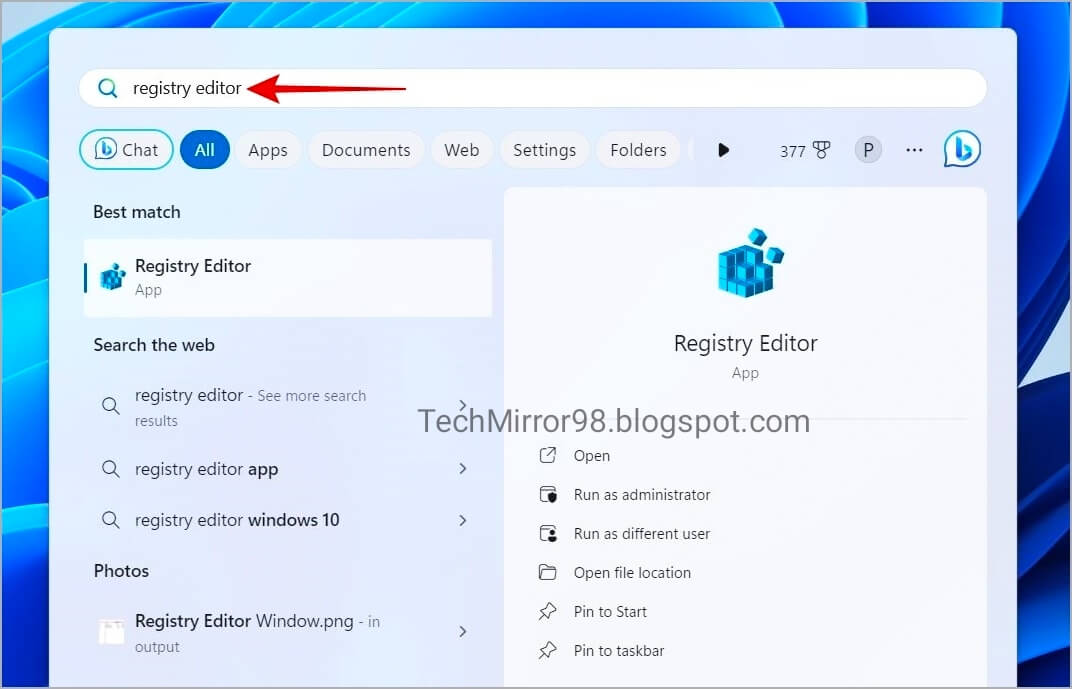1072x689 pixels.
Task: Open the 377 rewards points trophy
Action: click(805, 150)
